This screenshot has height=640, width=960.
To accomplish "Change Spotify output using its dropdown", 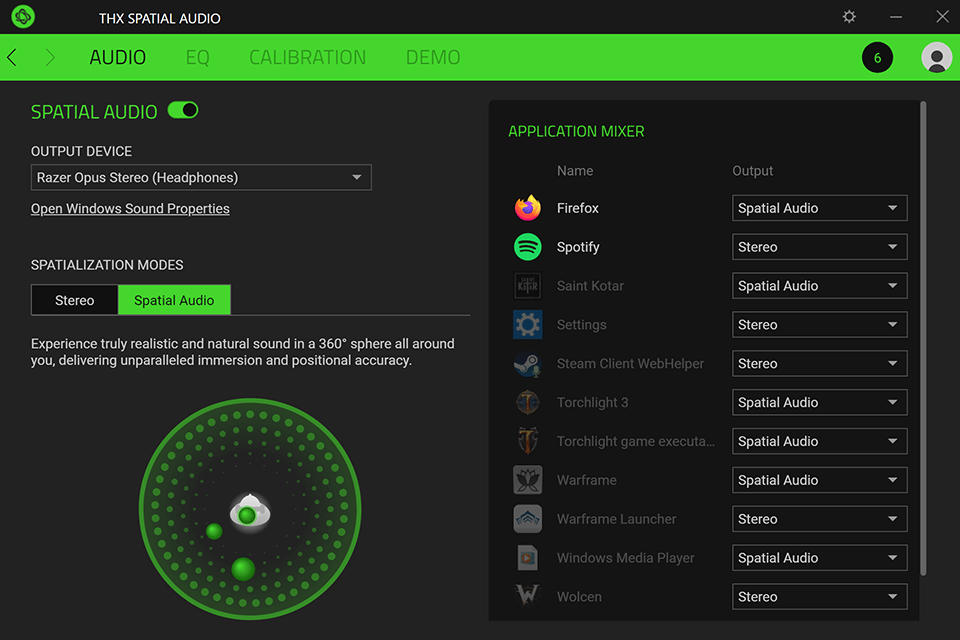I will coord(819,247).
